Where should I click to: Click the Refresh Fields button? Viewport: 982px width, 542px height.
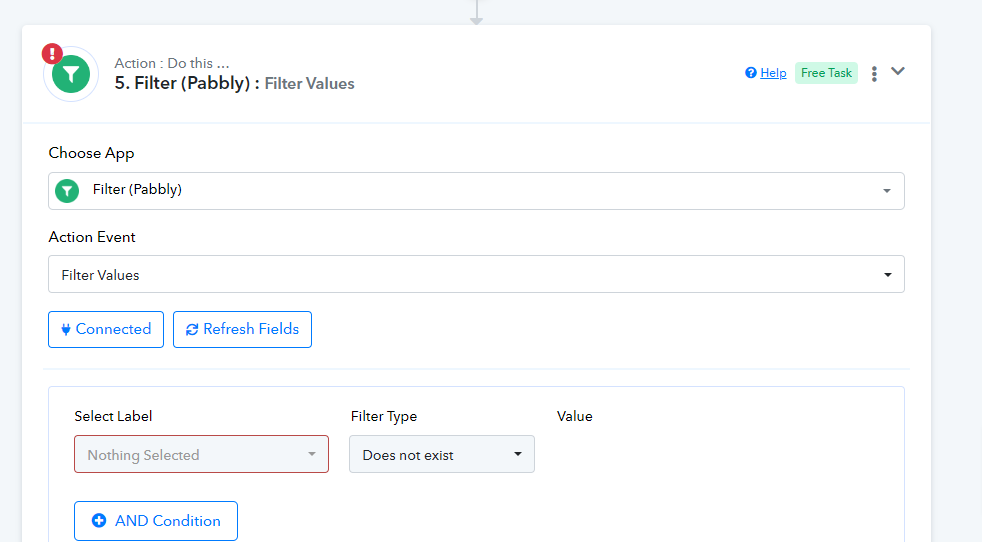tap(242, 330)
